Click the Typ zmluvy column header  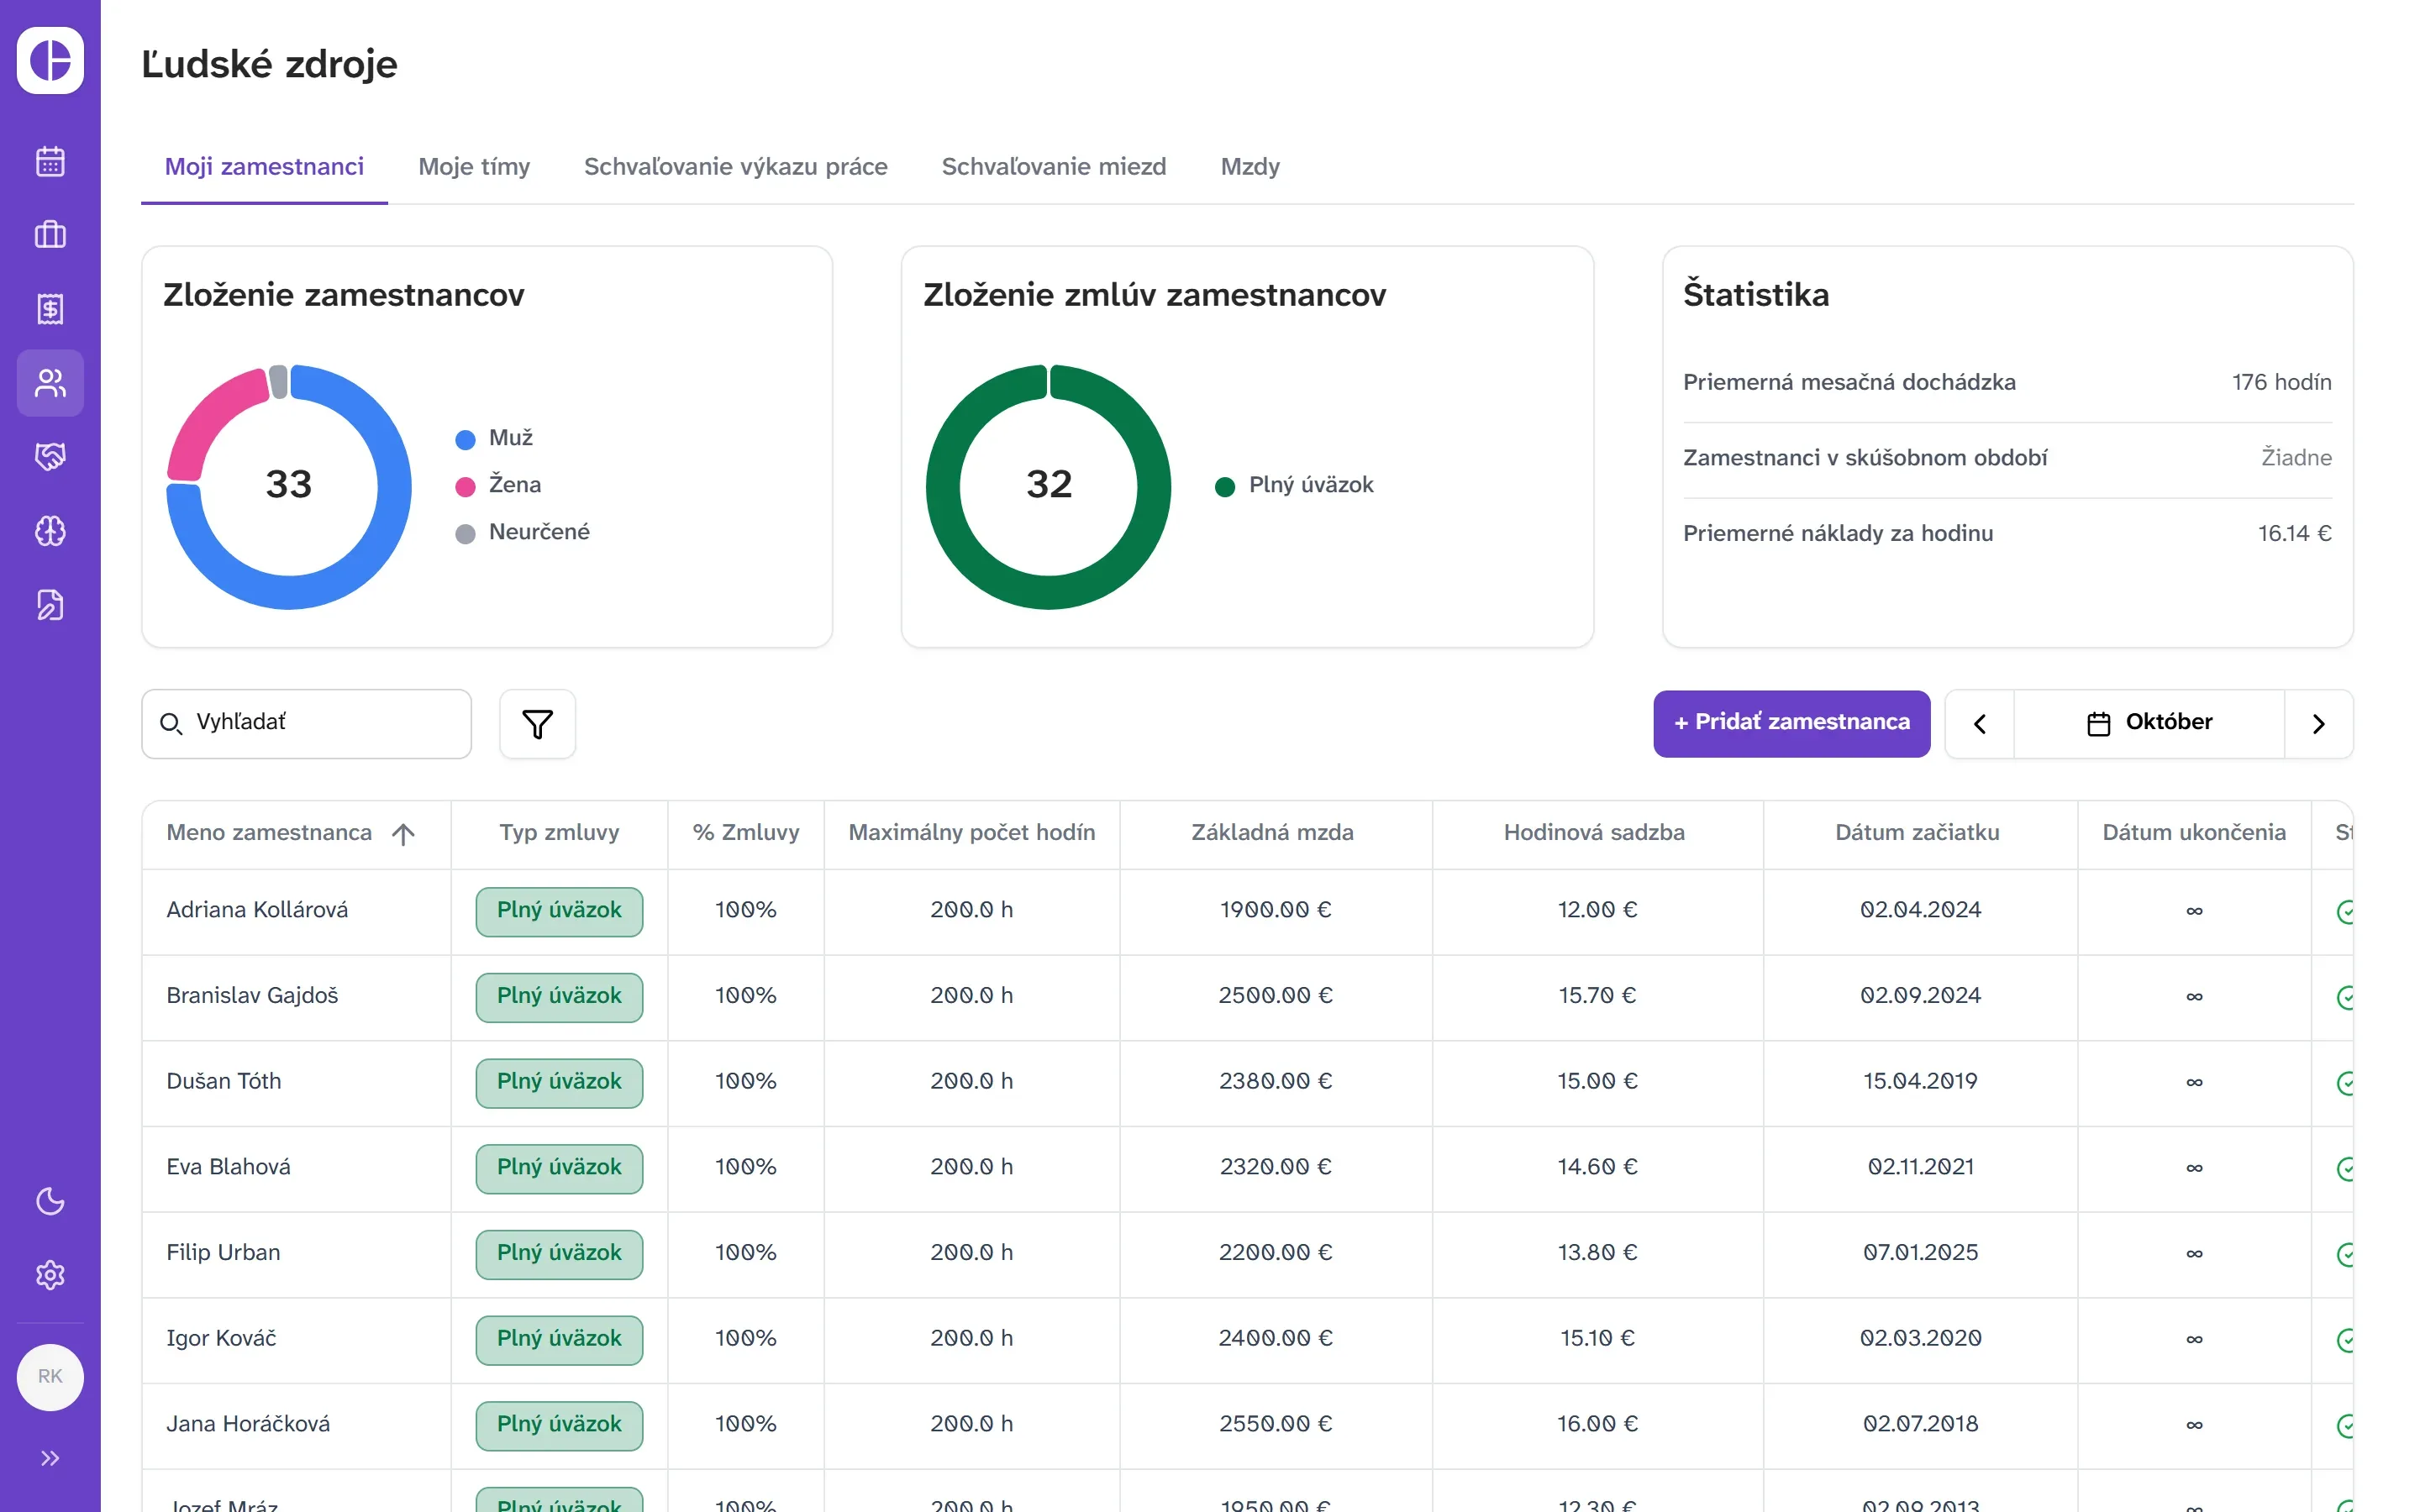point(559,833)
